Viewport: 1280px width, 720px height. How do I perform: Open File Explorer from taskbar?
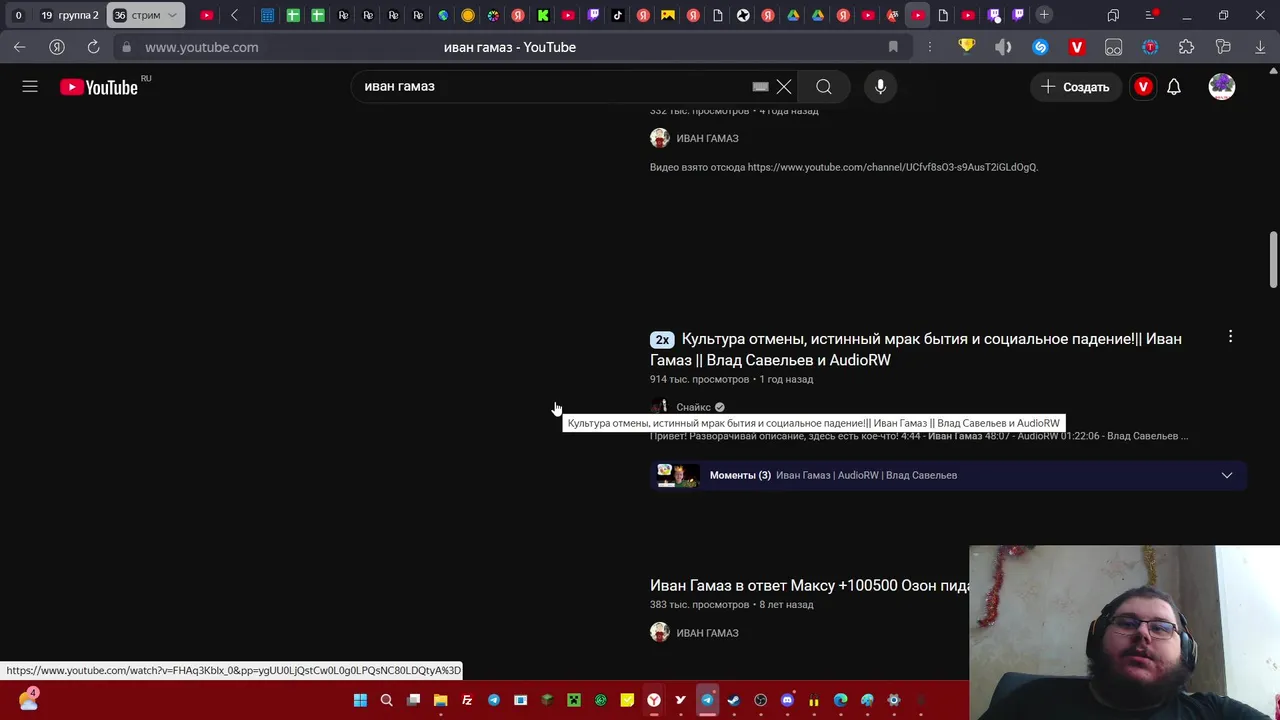(440, 700)
